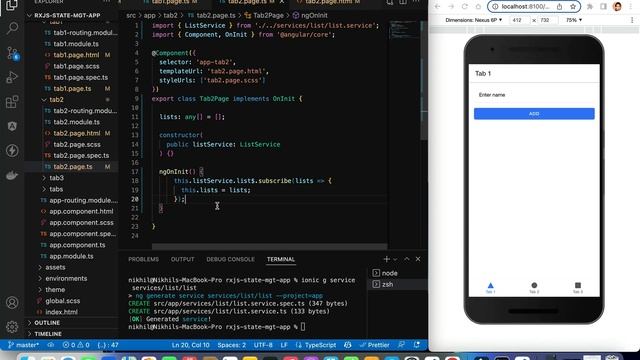Open the Dimensions Nexus 6P dropdown

click(x=473, y=20)
